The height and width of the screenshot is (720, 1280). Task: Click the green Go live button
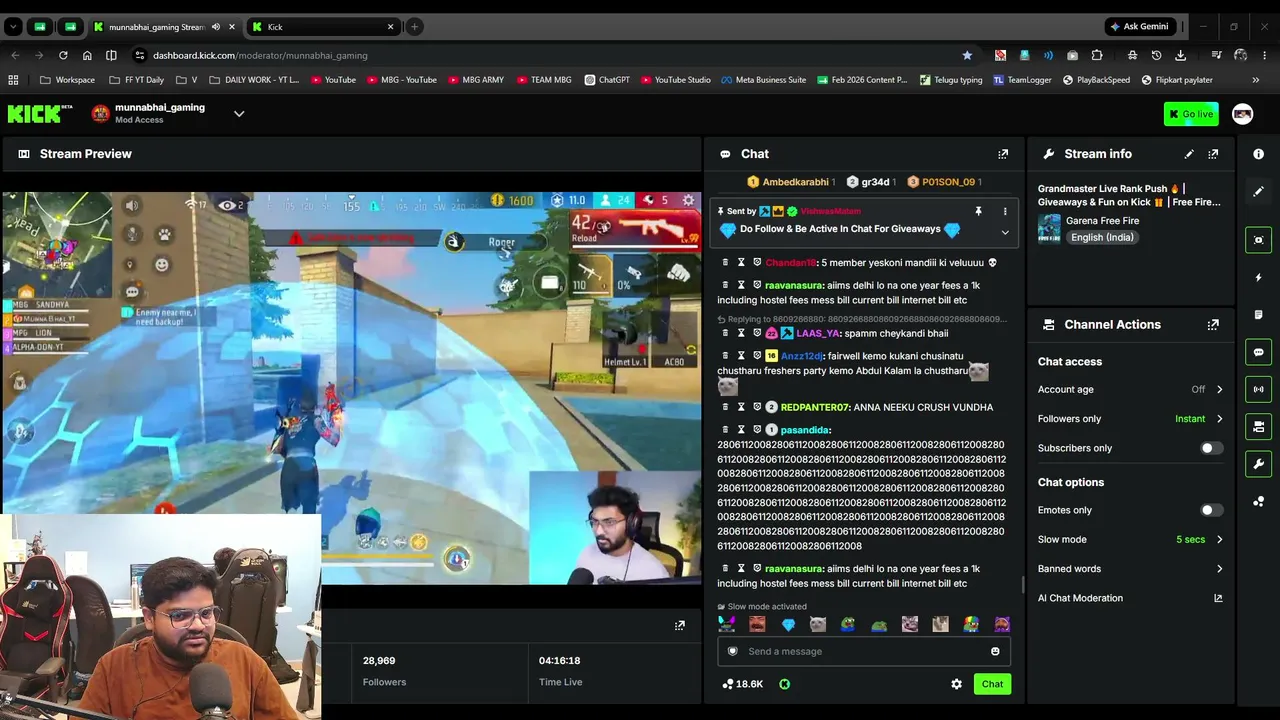1190,114
